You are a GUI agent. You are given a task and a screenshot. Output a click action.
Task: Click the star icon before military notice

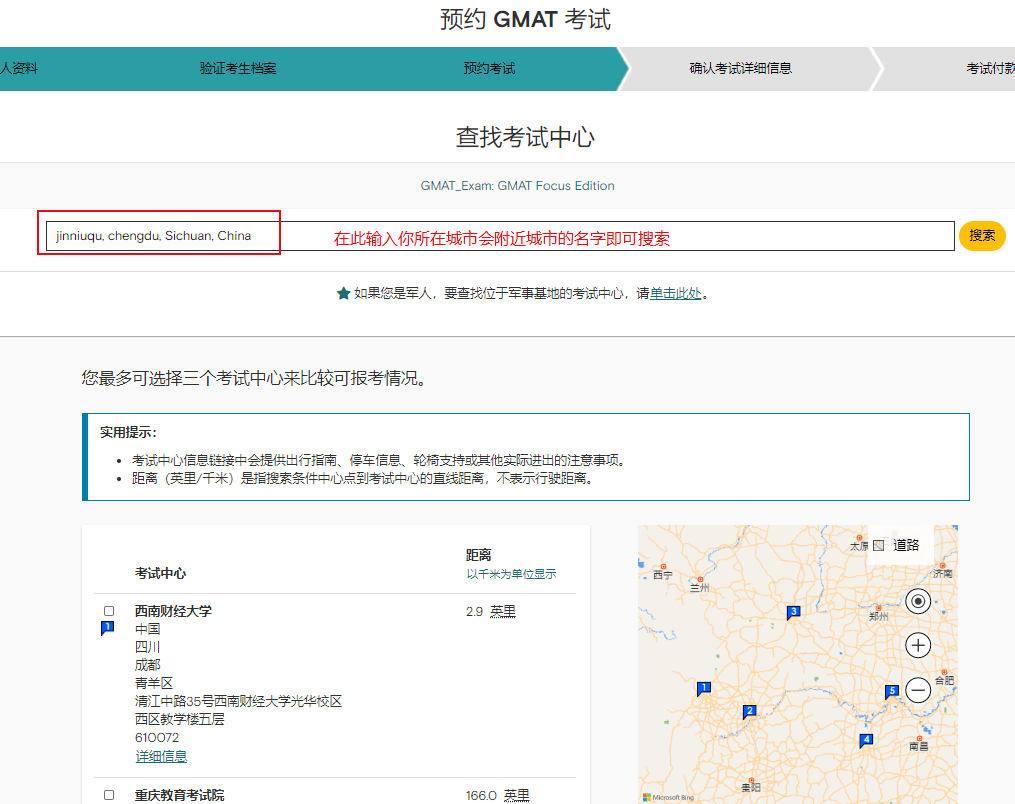[343, 293]
